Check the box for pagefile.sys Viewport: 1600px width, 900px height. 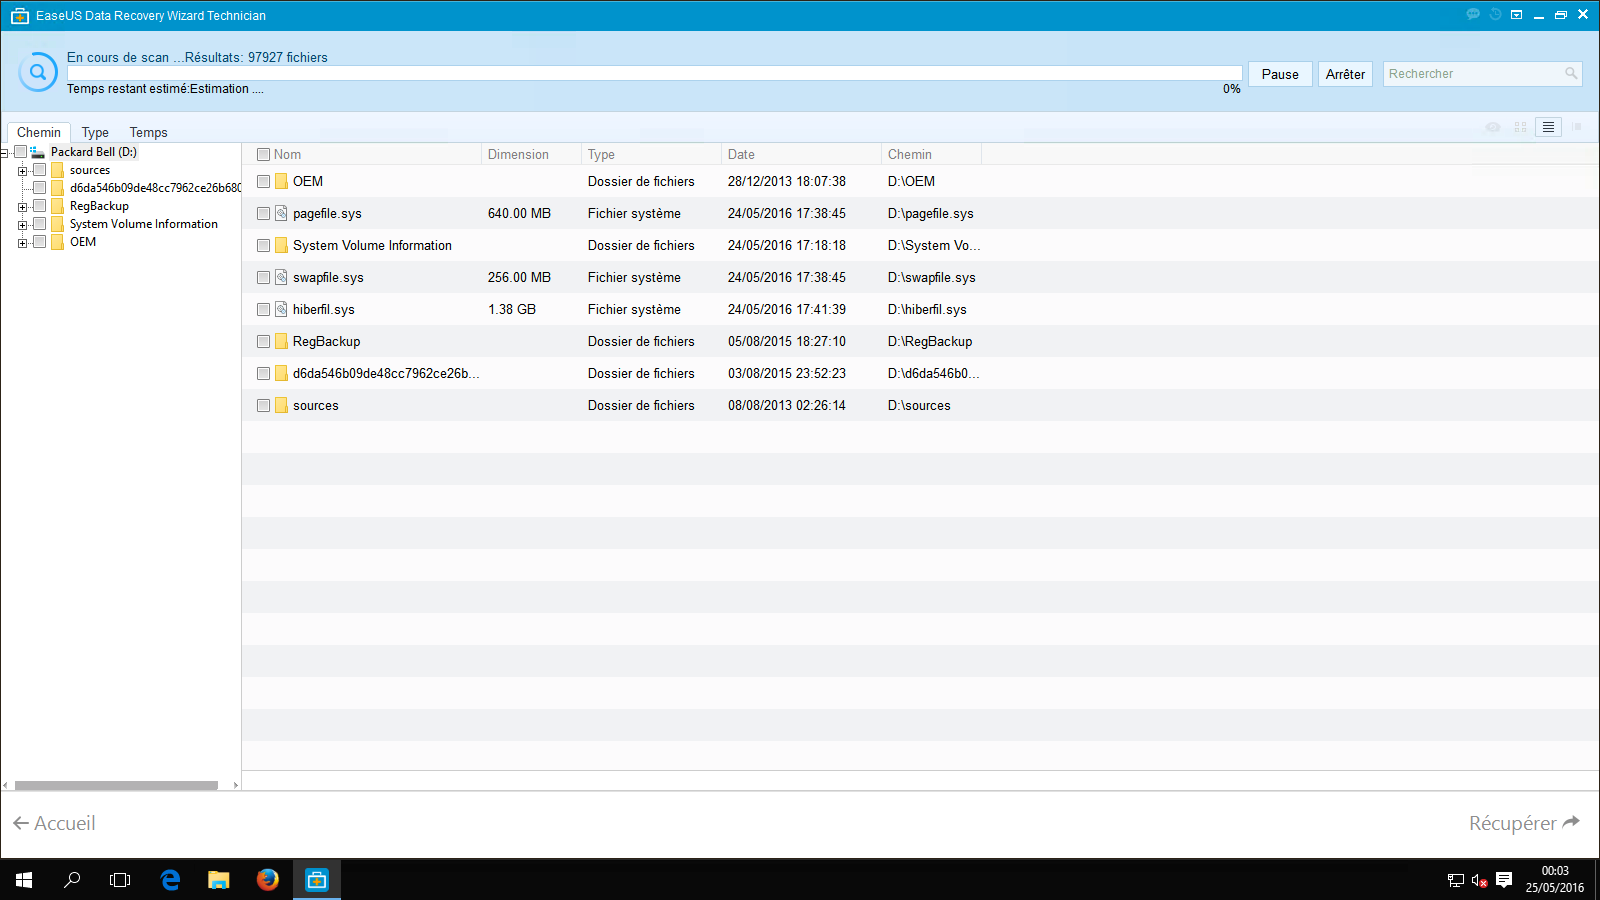tap(264, 214)
